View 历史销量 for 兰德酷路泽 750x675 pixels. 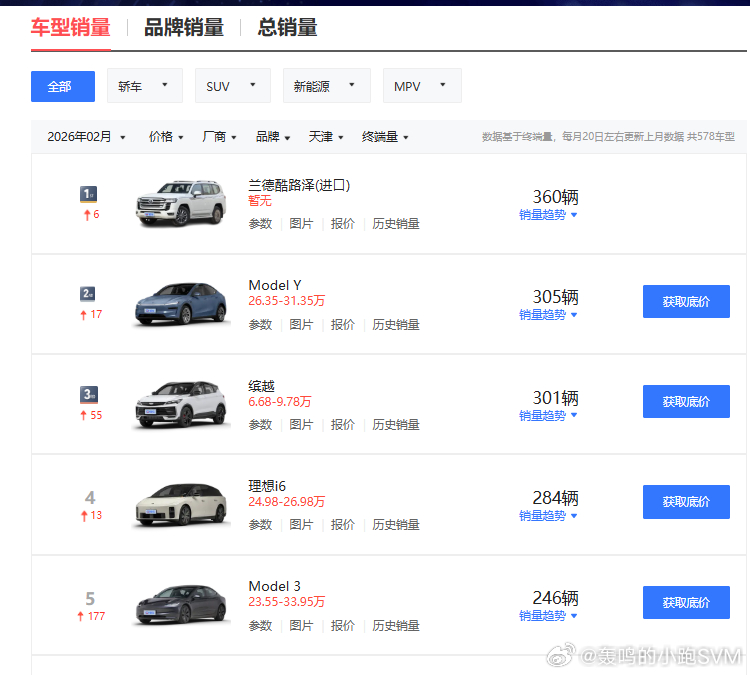coord(396,224)
